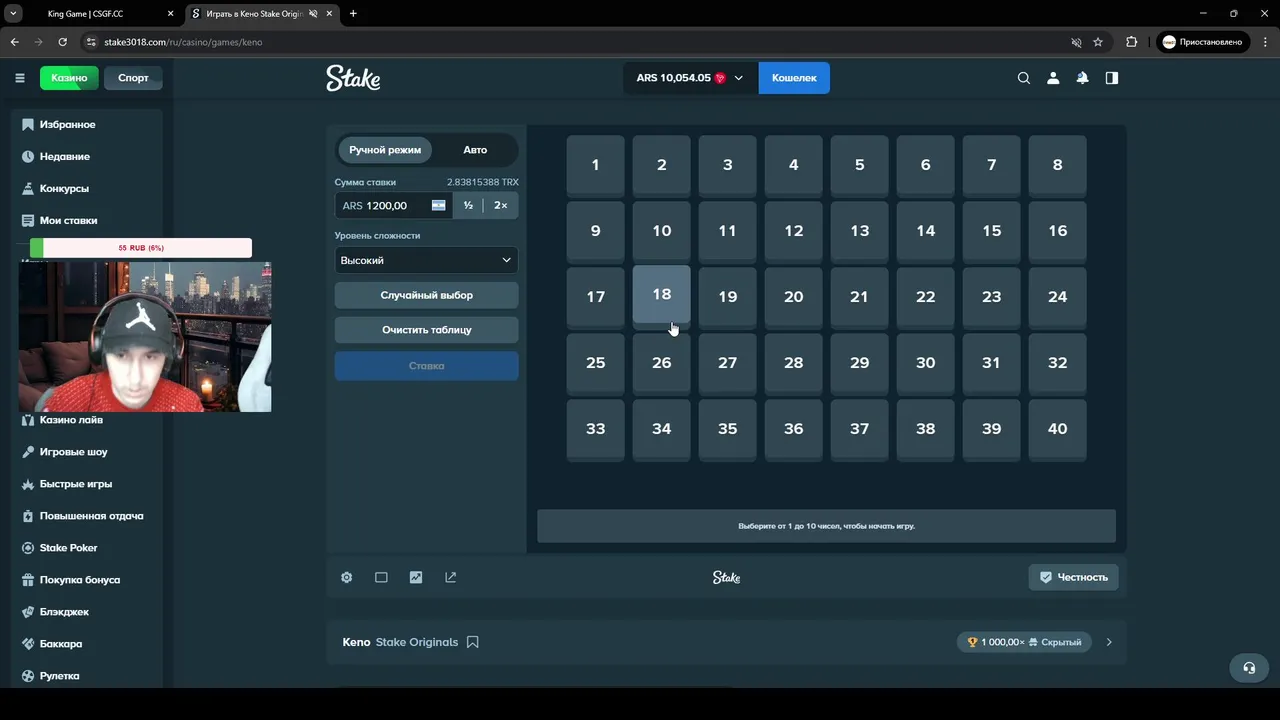Open Chrome extensions puzzle icon
The height and width of the screenshot is (720, 1280).
pyautogui.click(x=1131, y=42)
